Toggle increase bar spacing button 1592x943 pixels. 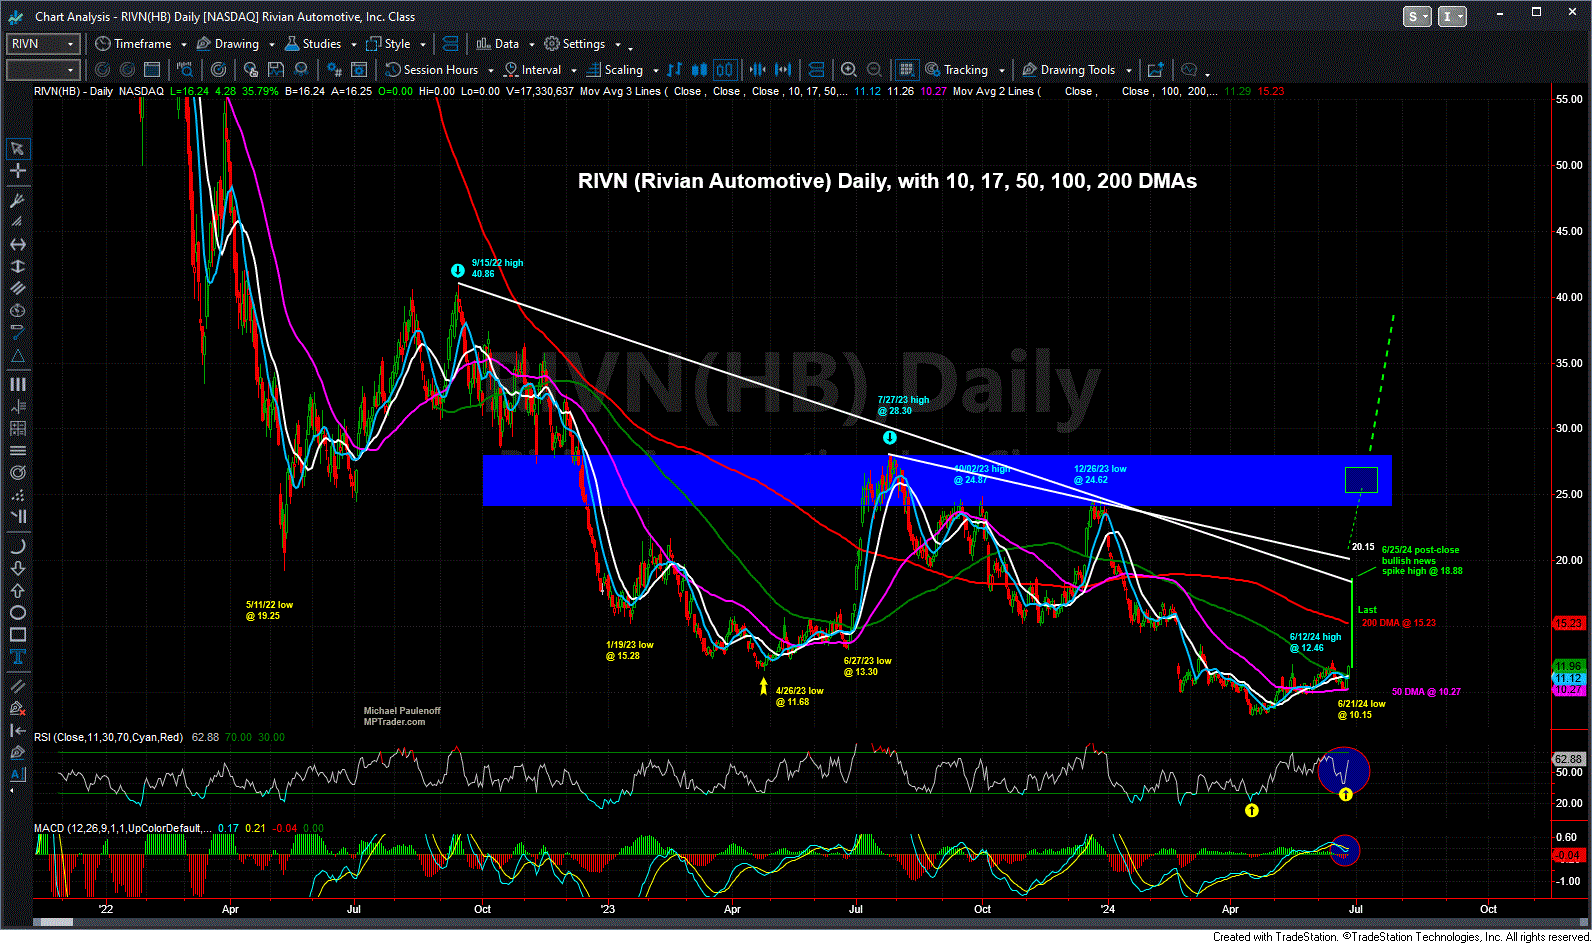coord(783,70)
